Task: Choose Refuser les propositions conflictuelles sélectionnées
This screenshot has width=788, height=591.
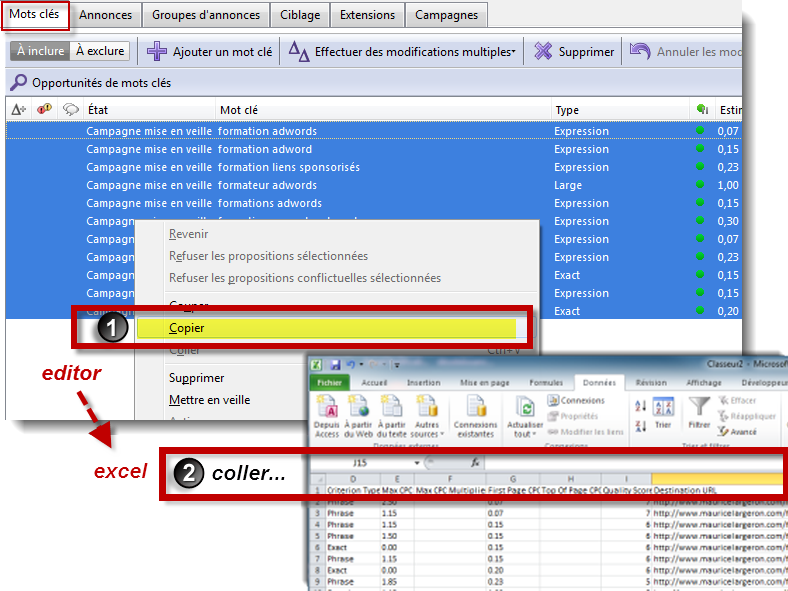Action: click(305, 278)
